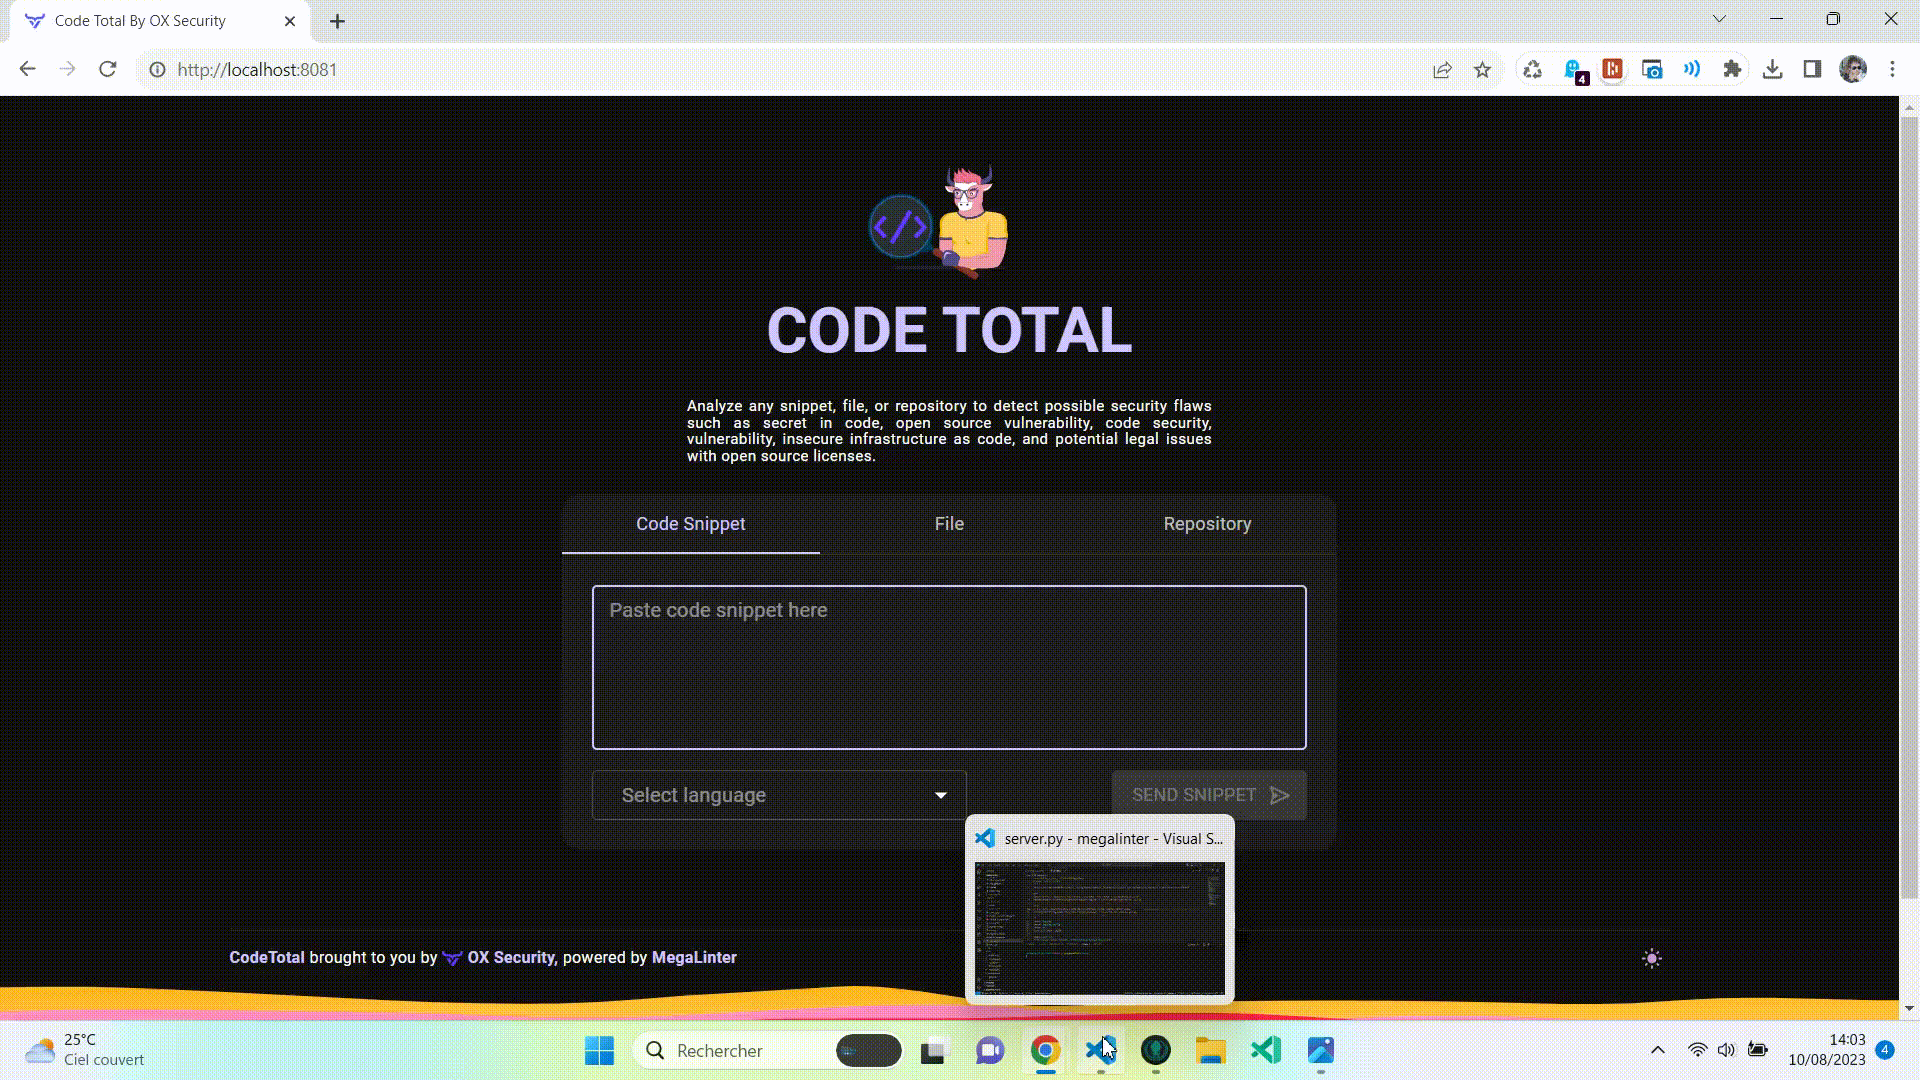Open the Select language dropdown
This screenshot has width=1920, height=1080.
779,795
